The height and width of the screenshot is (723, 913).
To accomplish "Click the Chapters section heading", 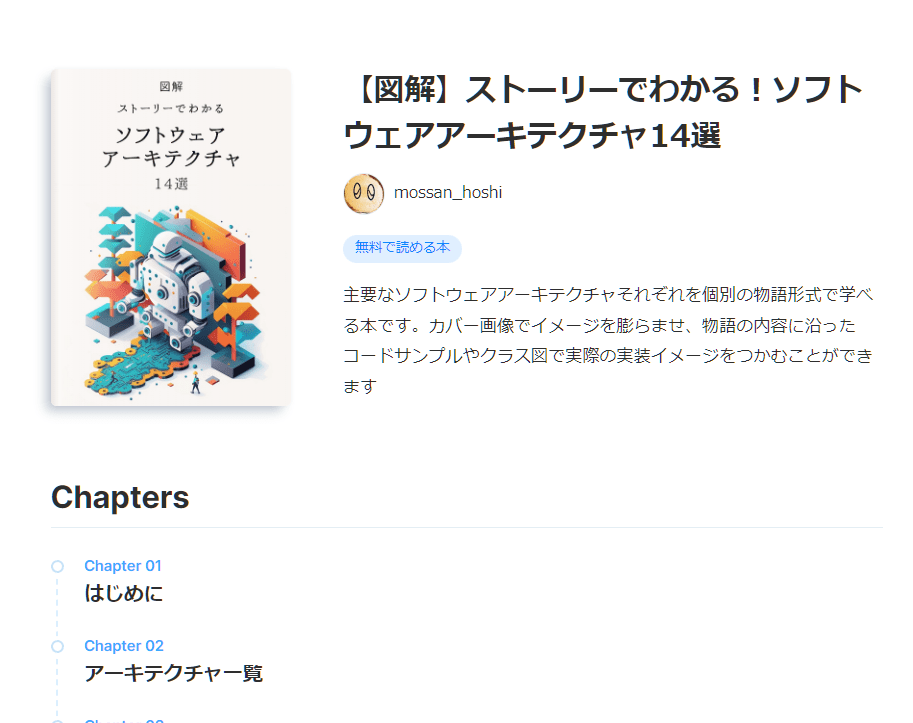I will pyautogui.click(x=120, y=498).
